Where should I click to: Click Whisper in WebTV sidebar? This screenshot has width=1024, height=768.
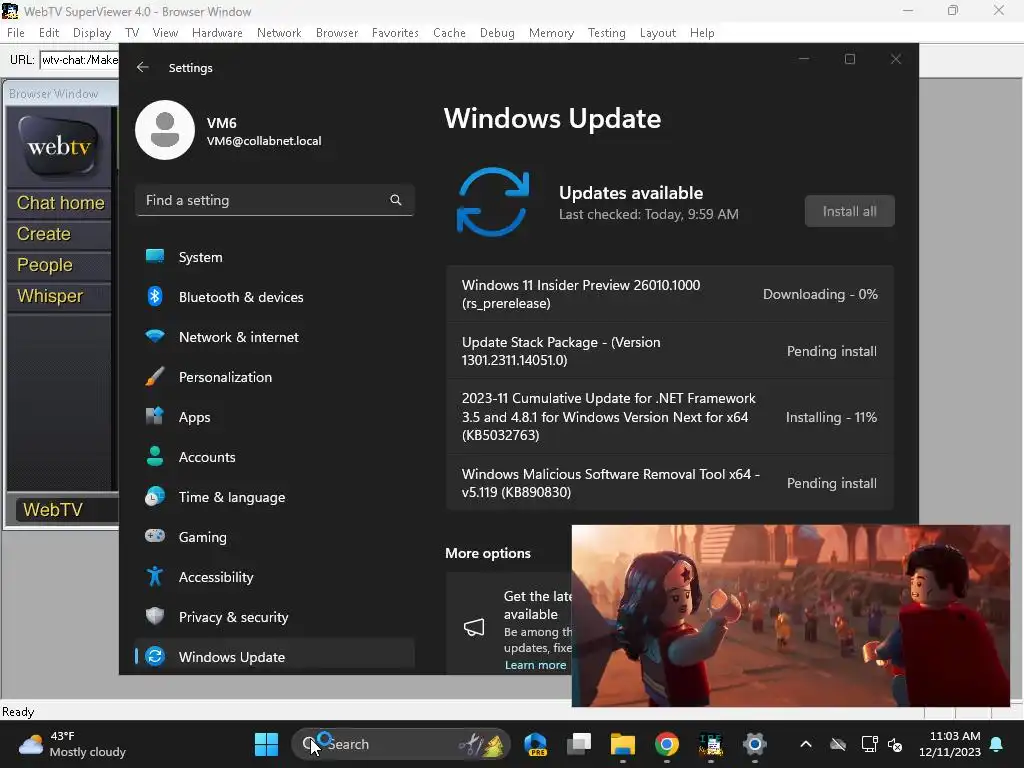pyautogui.click(x=60, y=296)
